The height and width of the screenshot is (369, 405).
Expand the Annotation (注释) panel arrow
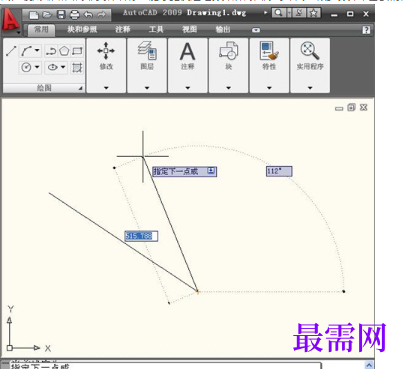tap(188, 88)
